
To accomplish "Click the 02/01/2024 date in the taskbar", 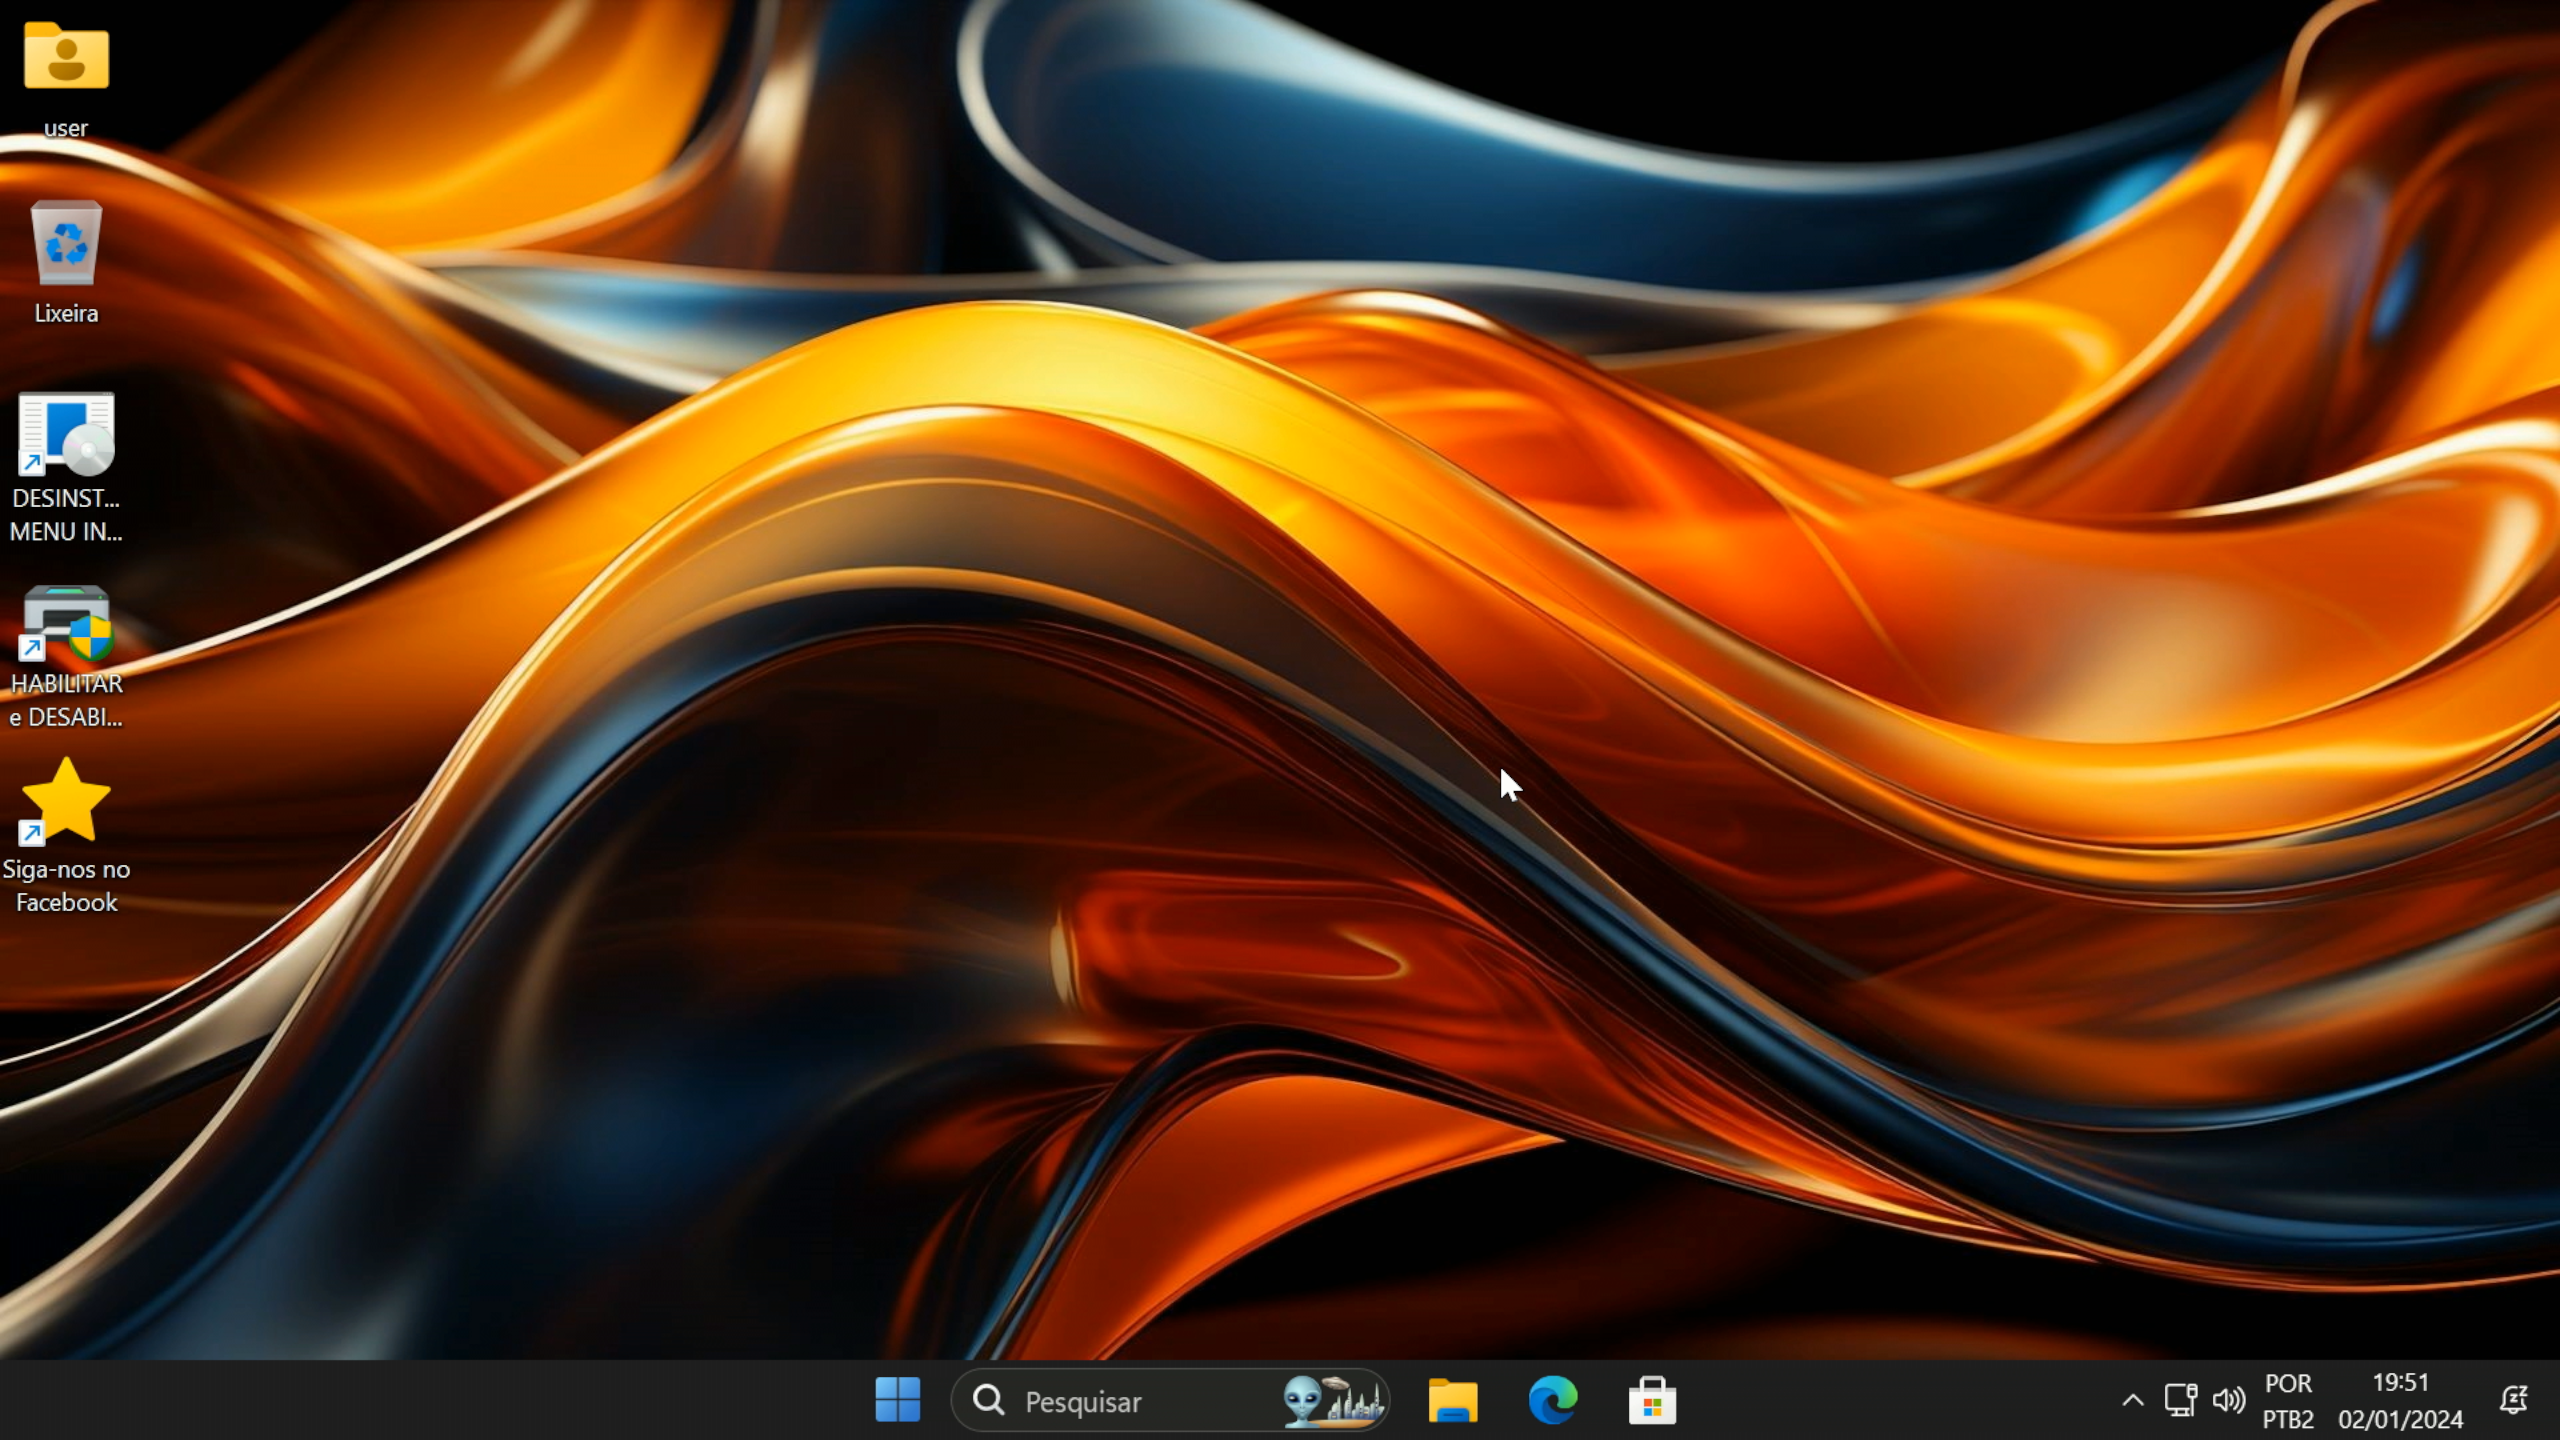I will pyautogui.click(x=2400, y=1419).
